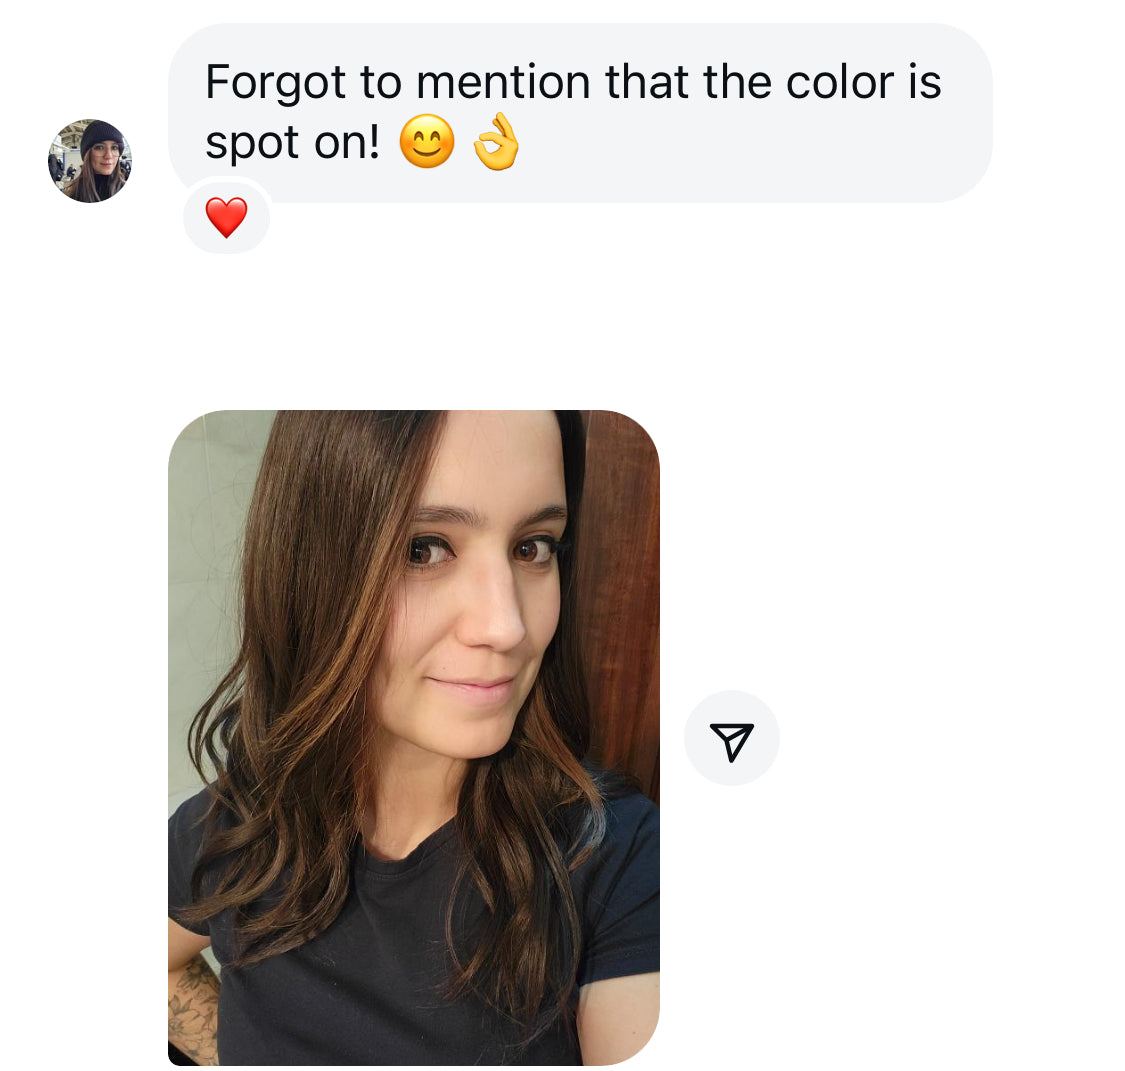1125x1071 pixels.
Task: Open the red heart reaction
Action: (x=226, y=217)
